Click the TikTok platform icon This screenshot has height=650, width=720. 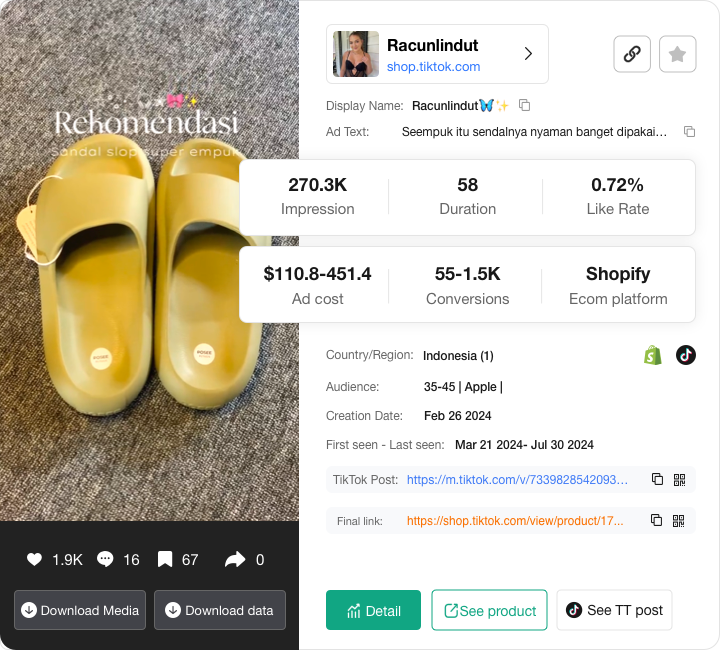tap(685, 355)
